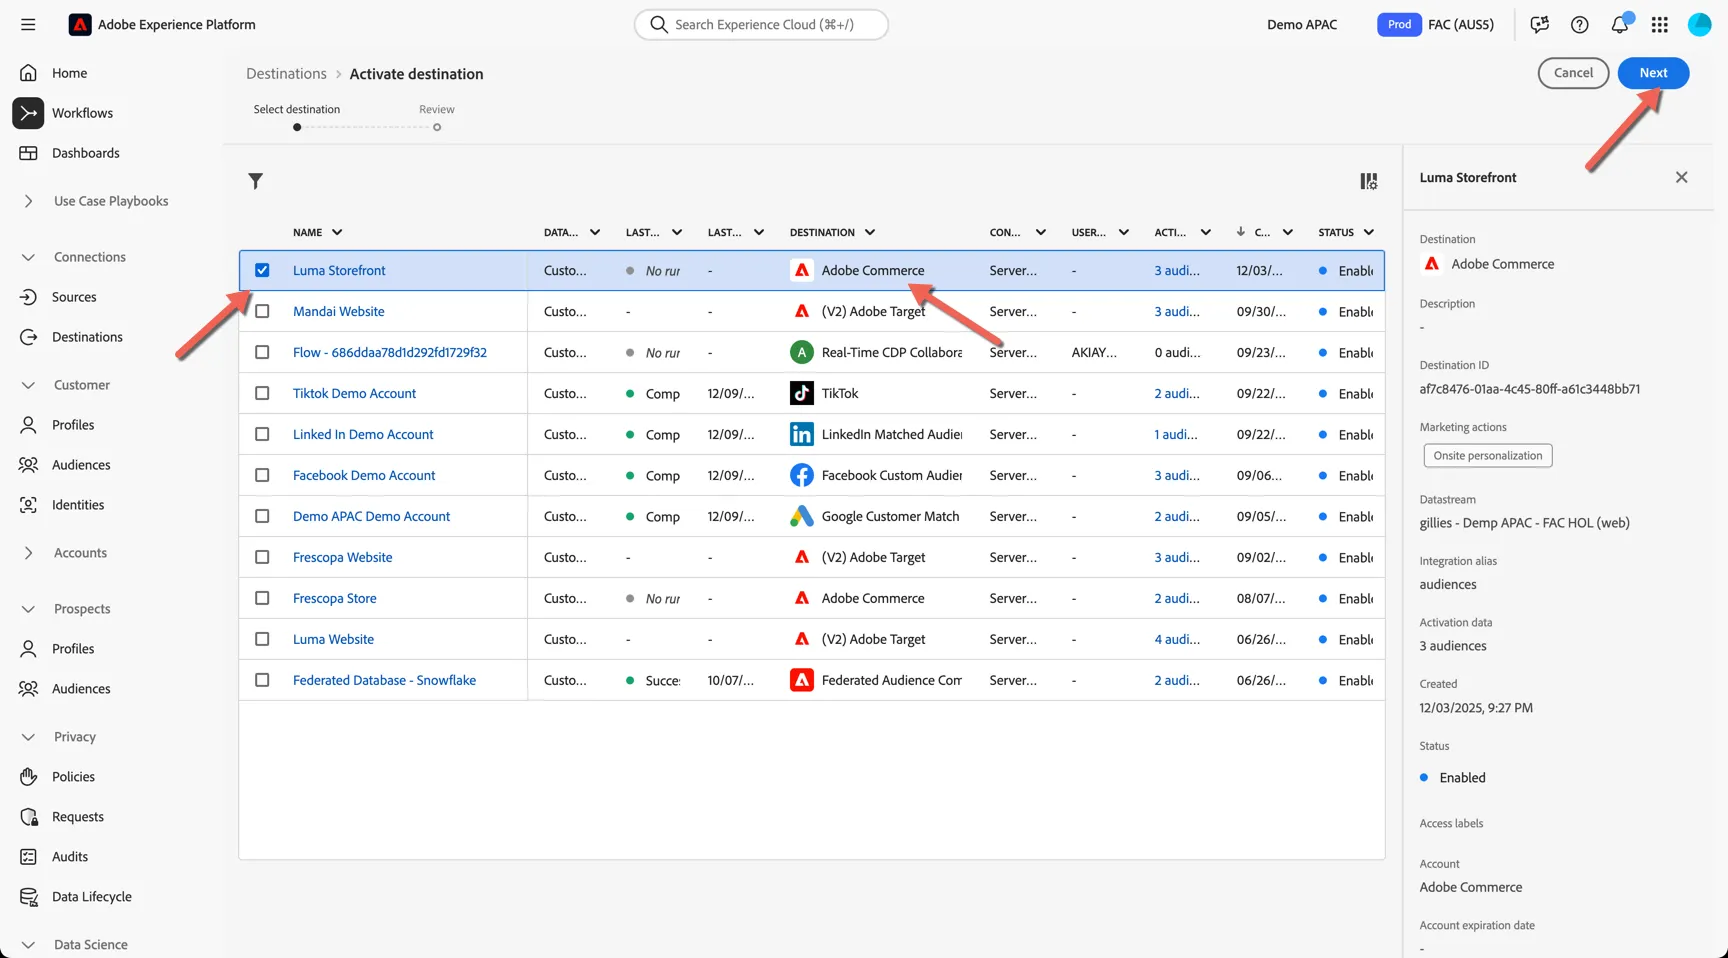The width and height of the screenshot is (1728, 958).
Task: Open the Mandai Website destination link
Action: point(338,311)
